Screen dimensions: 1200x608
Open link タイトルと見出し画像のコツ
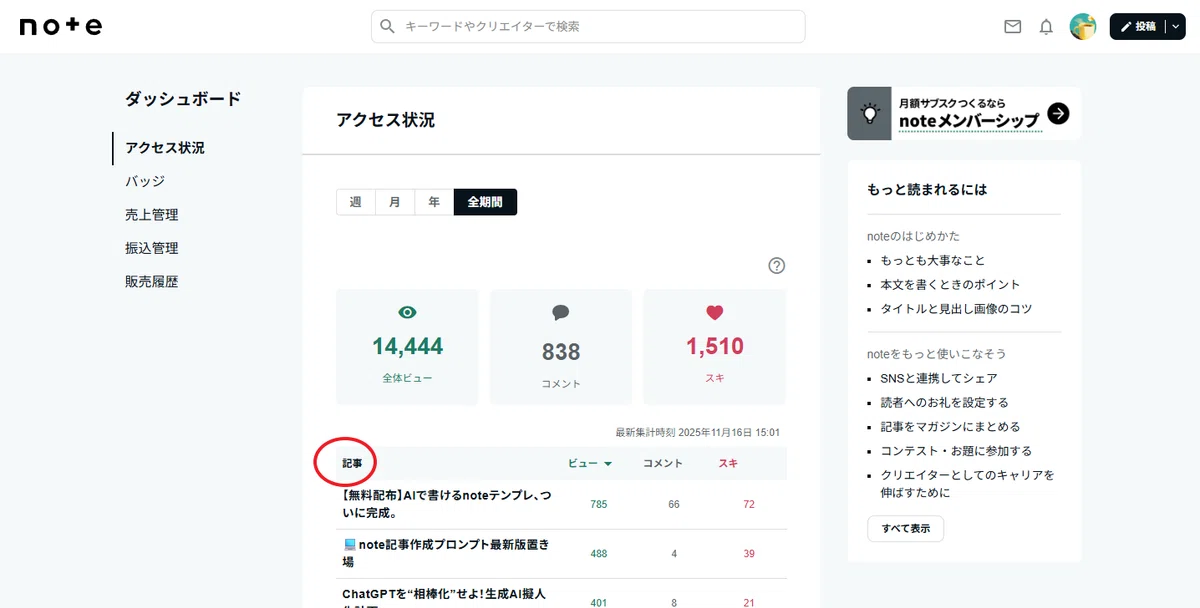point(957,309)
